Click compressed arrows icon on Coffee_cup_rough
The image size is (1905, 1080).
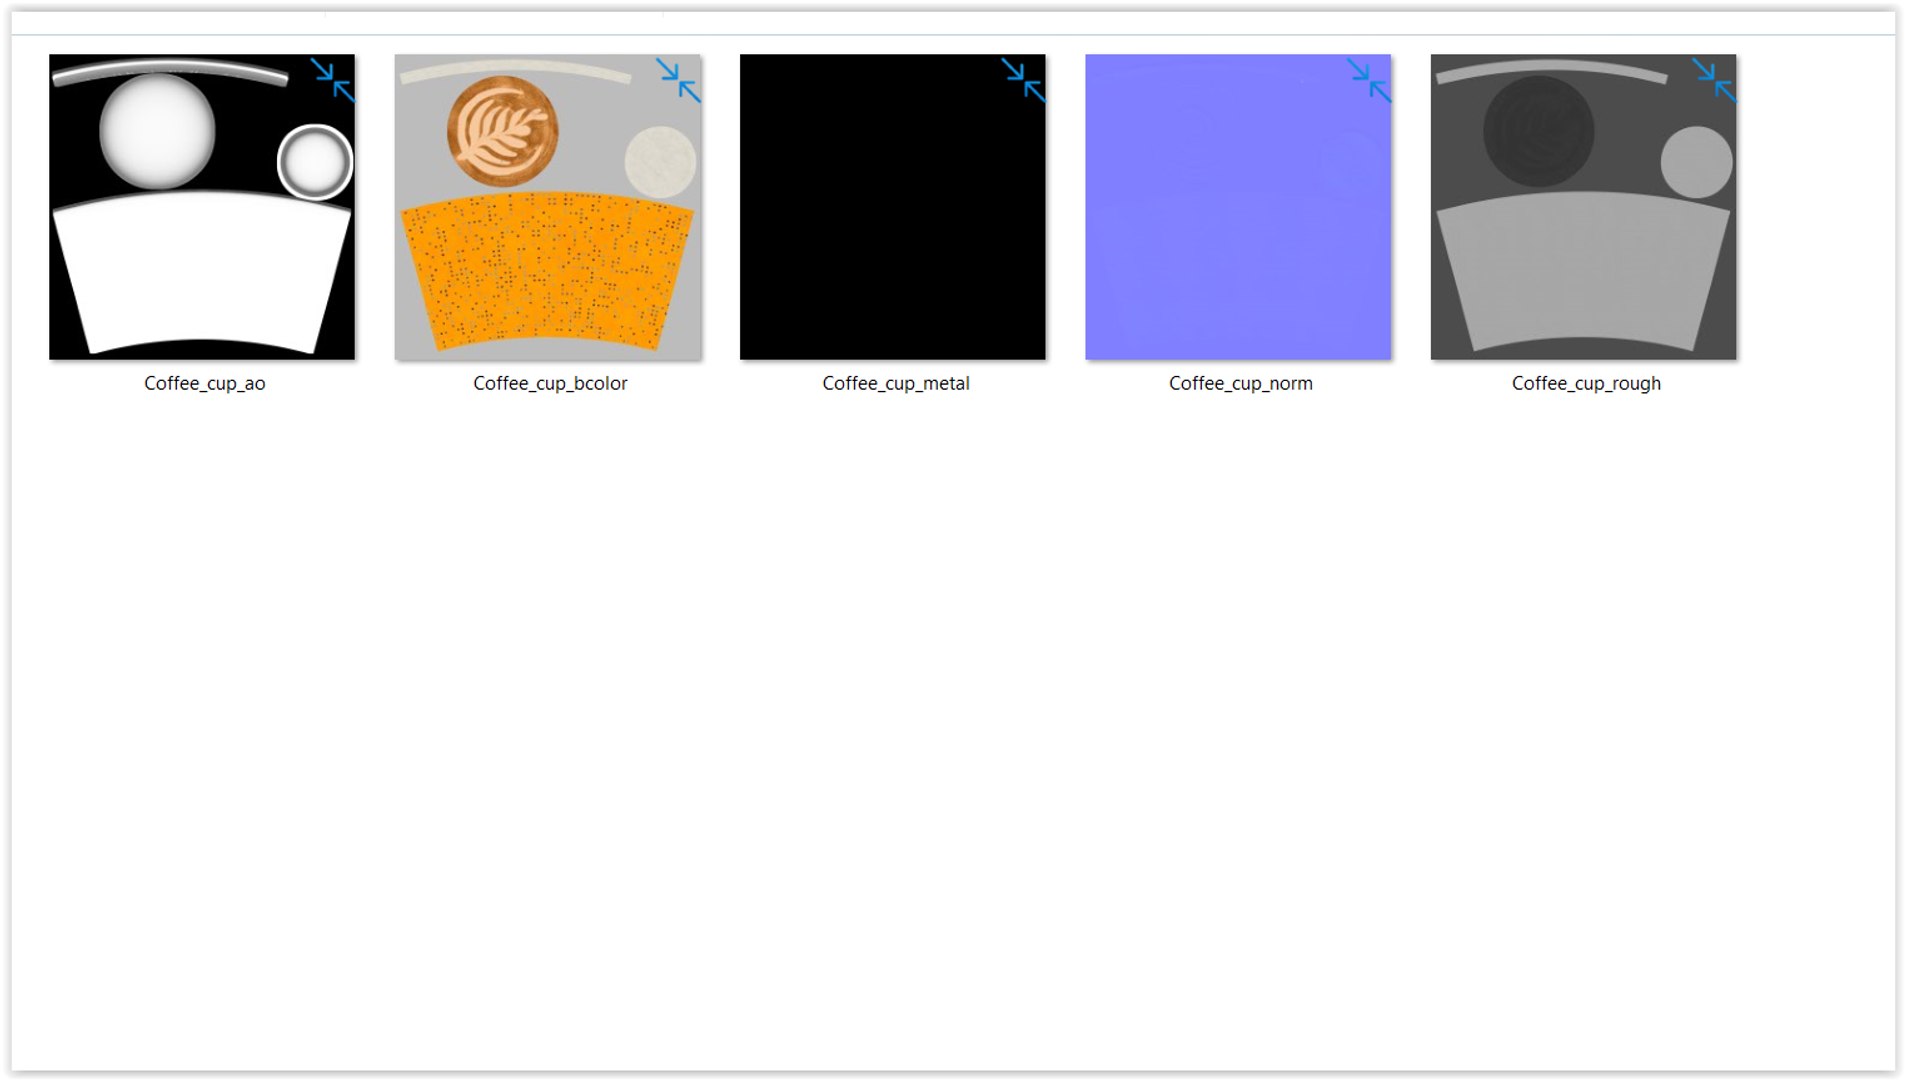[1714, 80]
